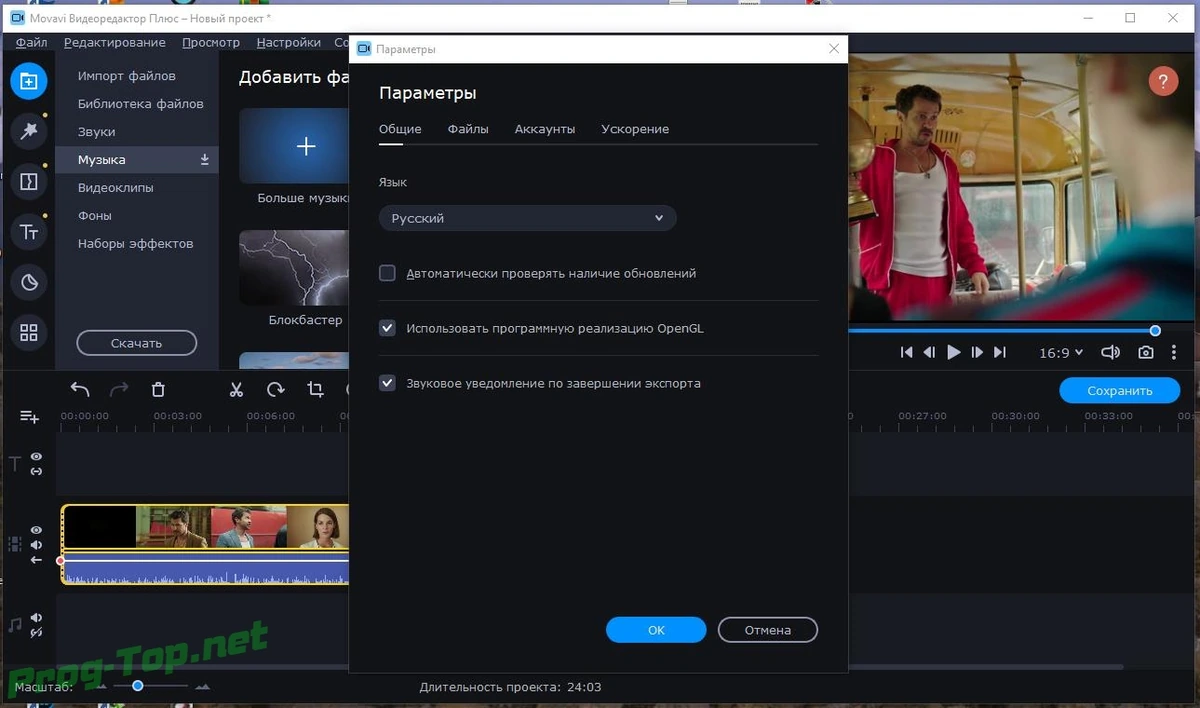Switch to the Общие tab

(400, 129)
